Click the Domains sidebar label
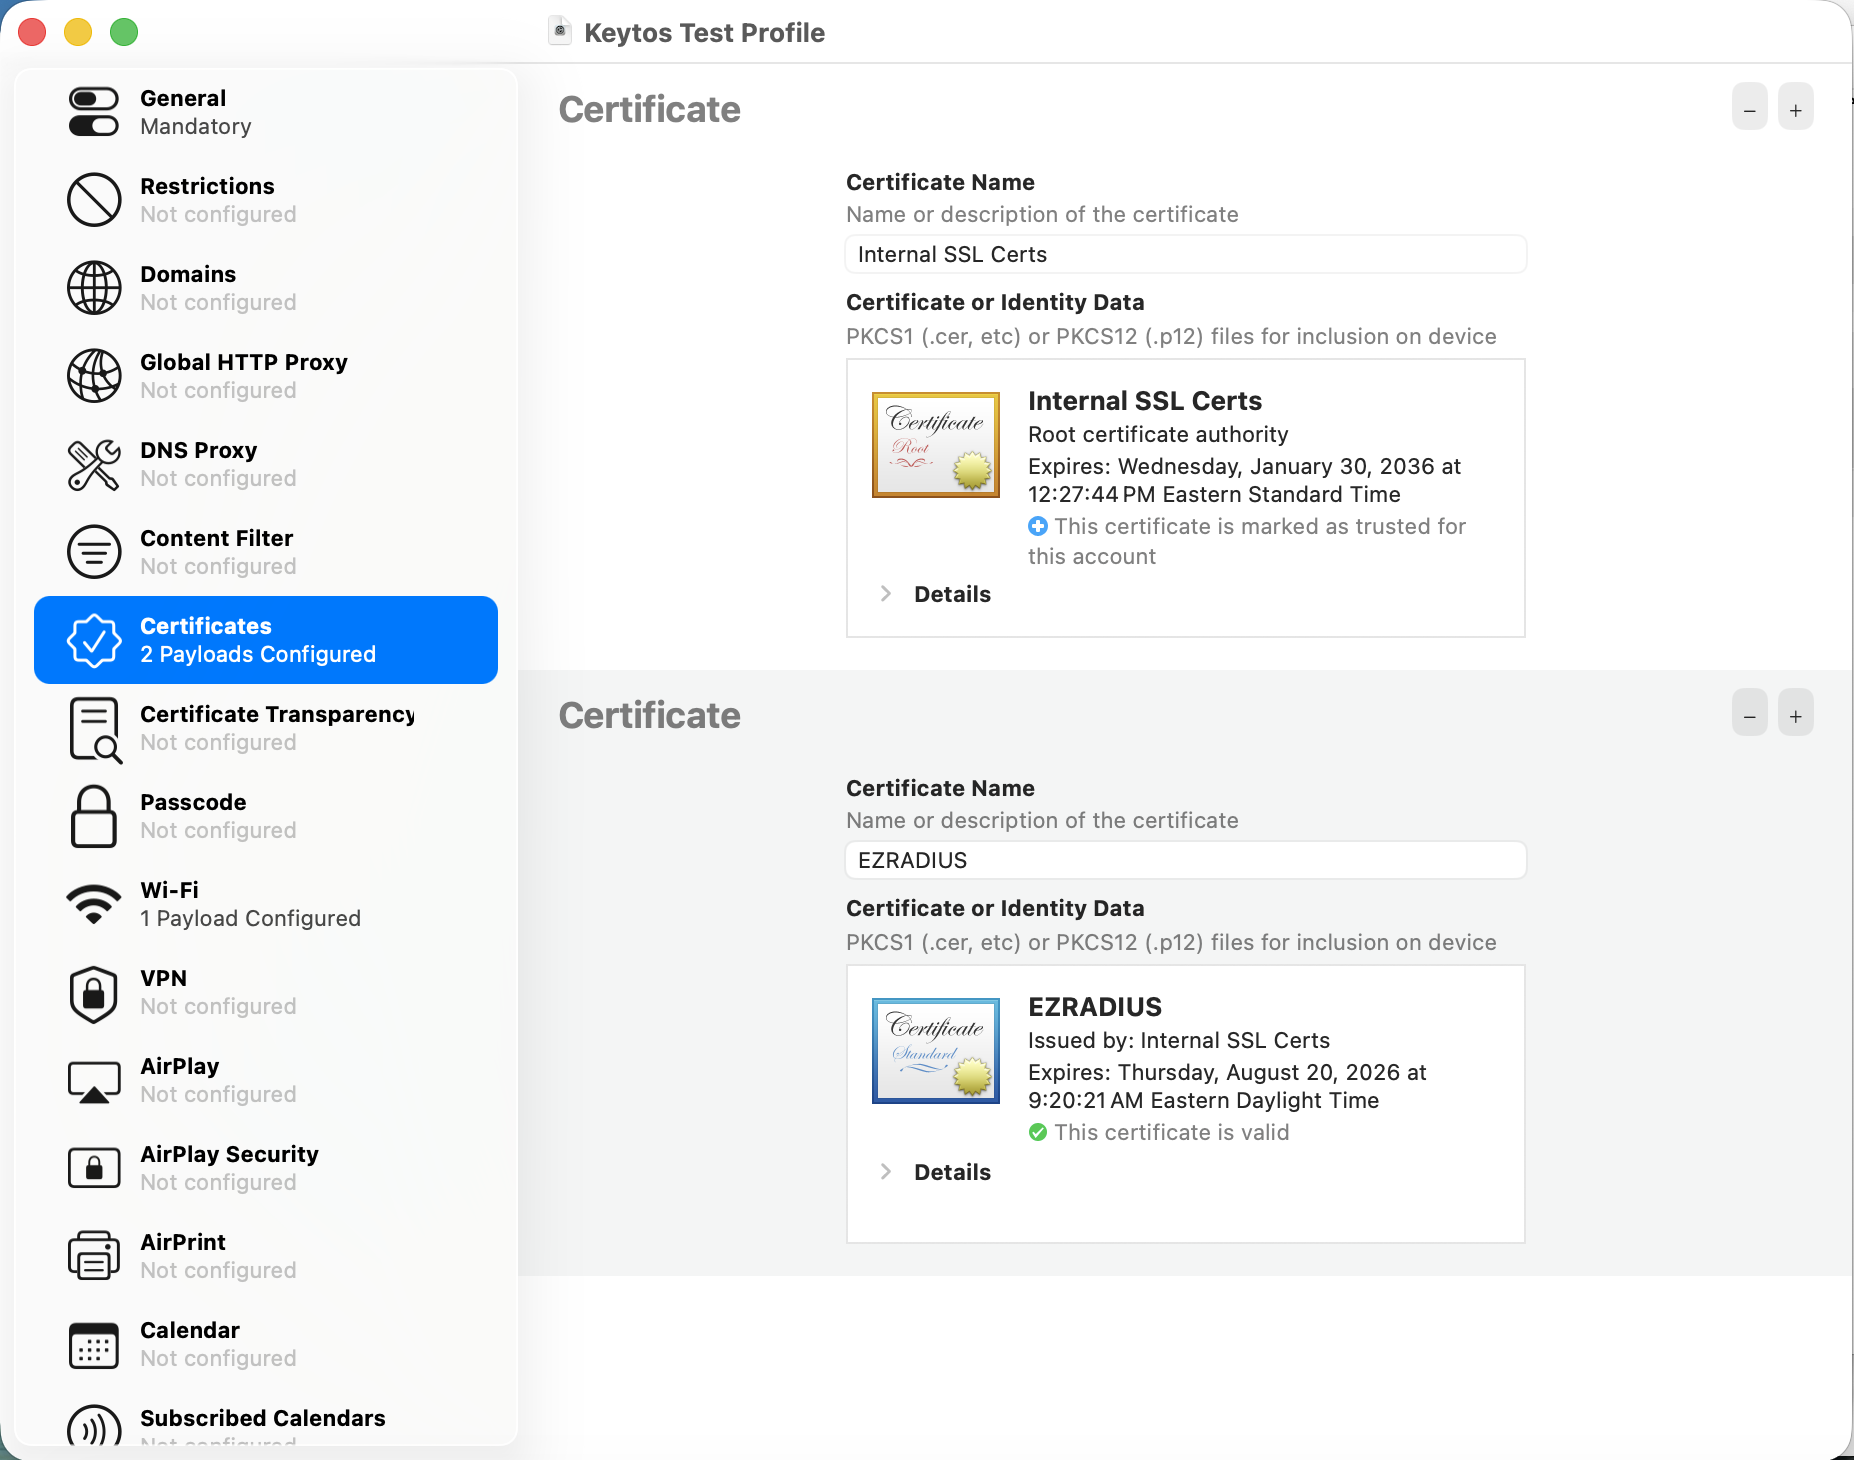This screenshot has width=1854, height=1460. point(188,274)
